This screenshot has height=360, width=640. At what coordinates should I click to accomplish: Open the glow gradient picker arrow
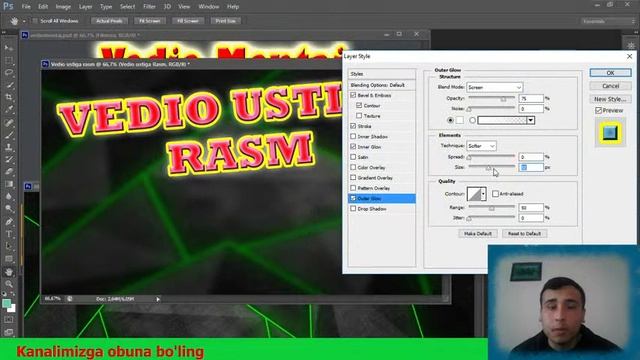pos(531,120)
